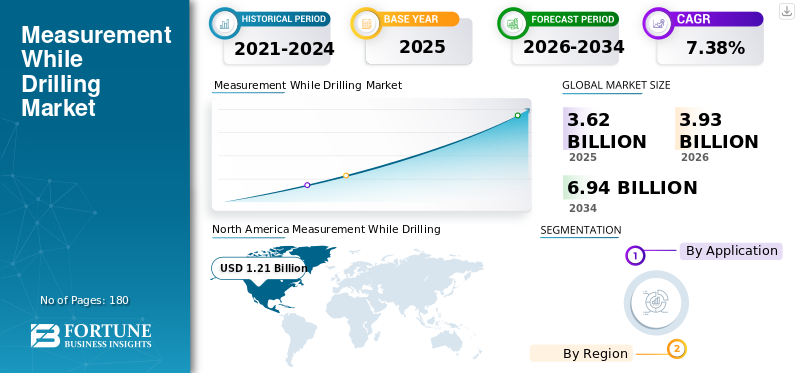Click the orange data point on chart
This screenshot has width=800, height=373.
click(346, 176)
